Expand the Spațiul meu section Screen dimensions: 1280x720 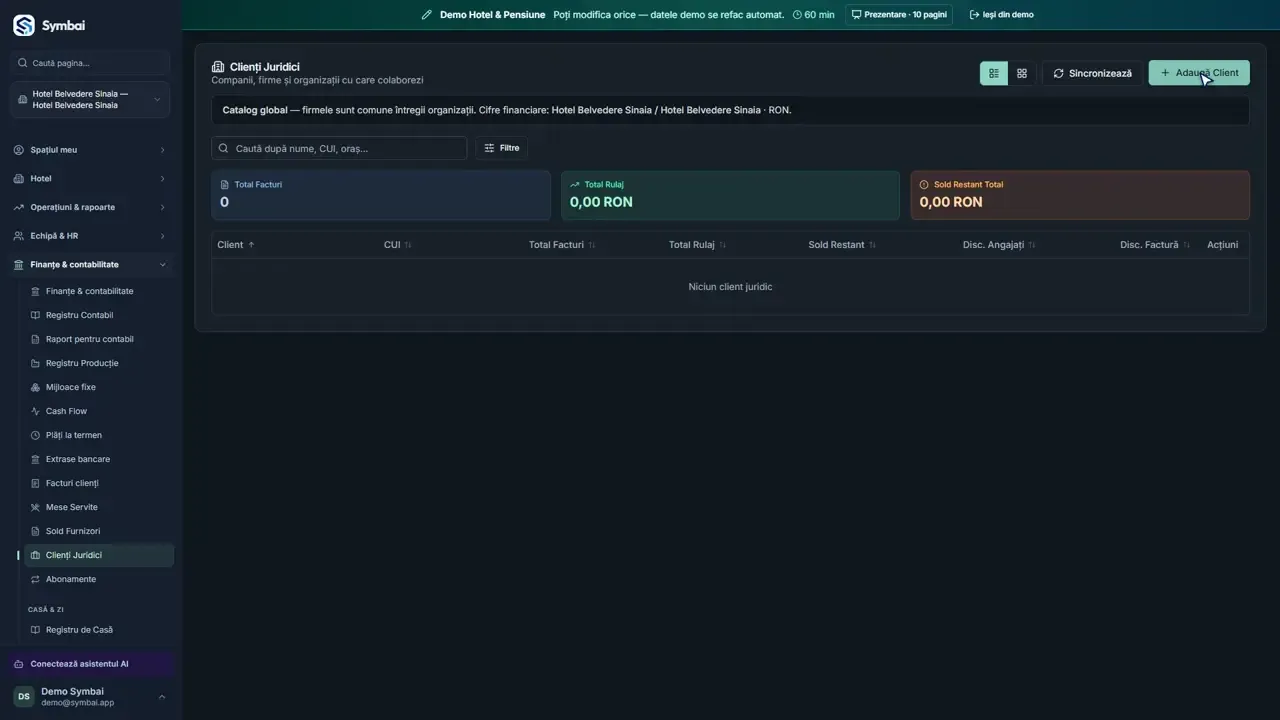90,150
